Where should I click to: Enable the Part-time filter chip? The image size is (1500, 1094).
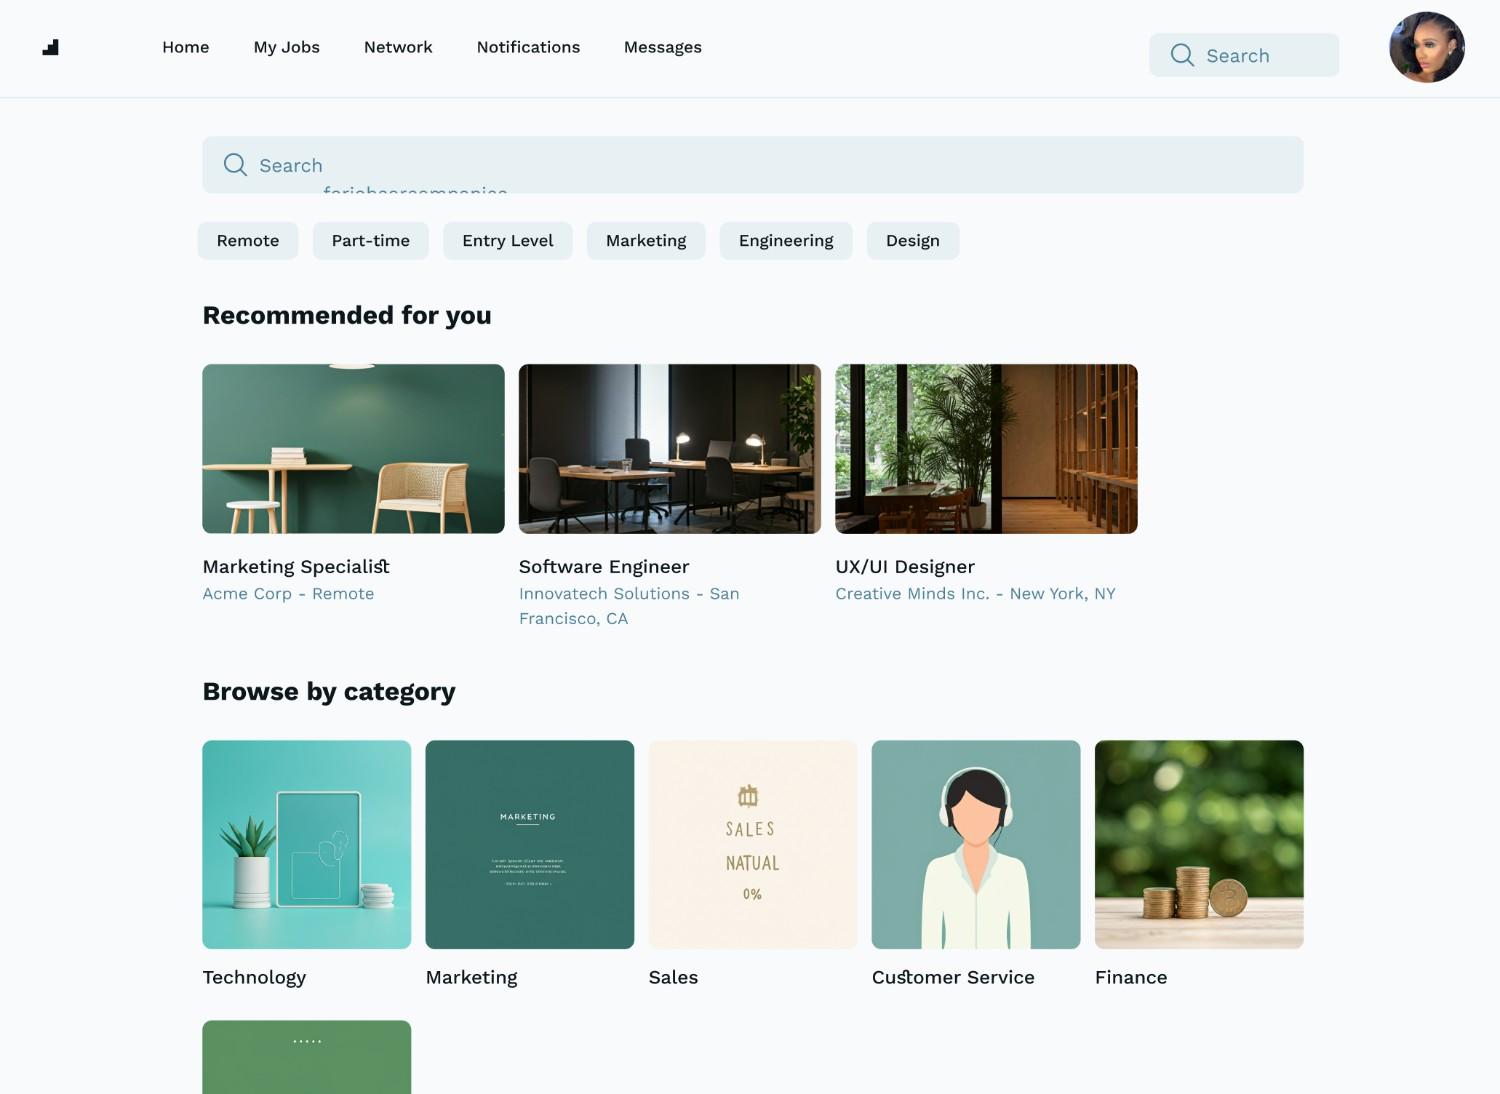pyautogui.click(x=370, y=241)
